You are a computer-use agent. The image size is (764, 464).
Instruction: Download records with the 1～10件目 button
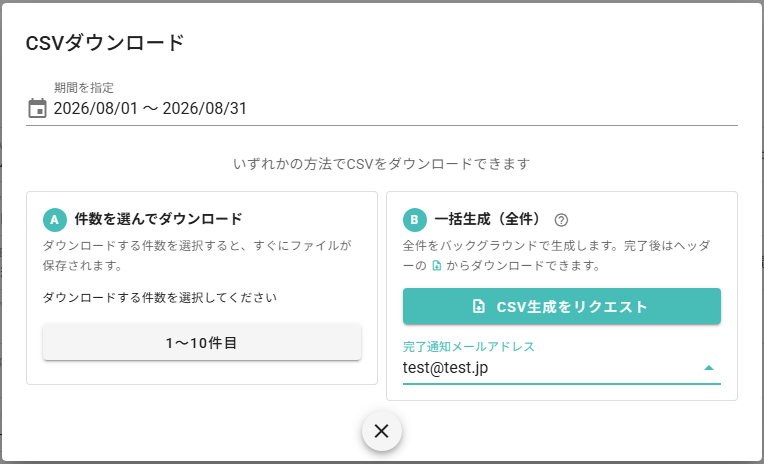point(202,343)
